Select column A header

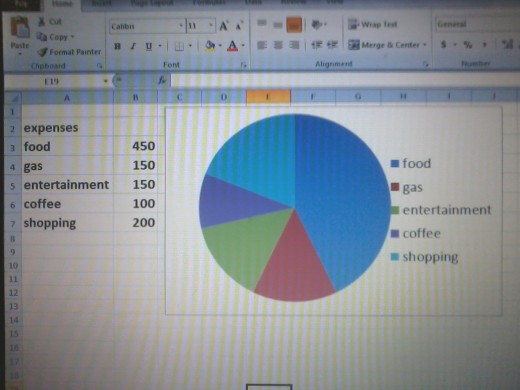(67, 98)
